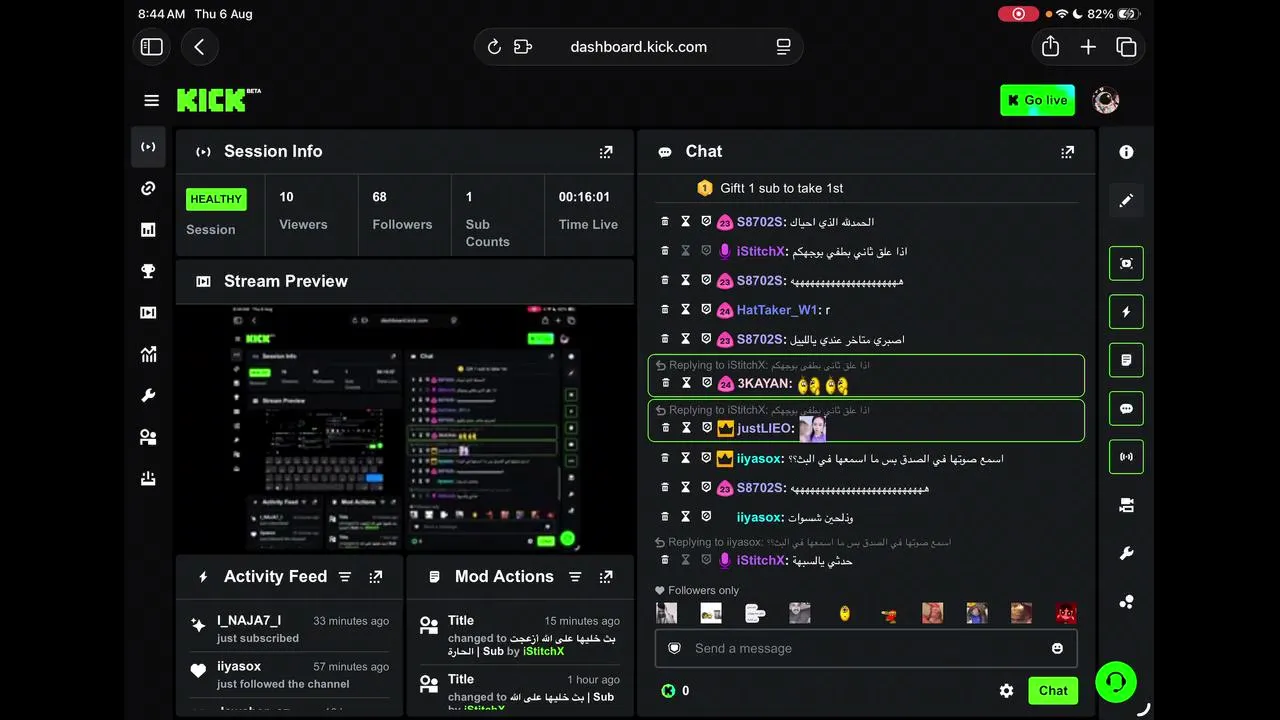Open the users icon in left sidebar
This screenshot has height=720, width=1280.
(x=148, y=437)
